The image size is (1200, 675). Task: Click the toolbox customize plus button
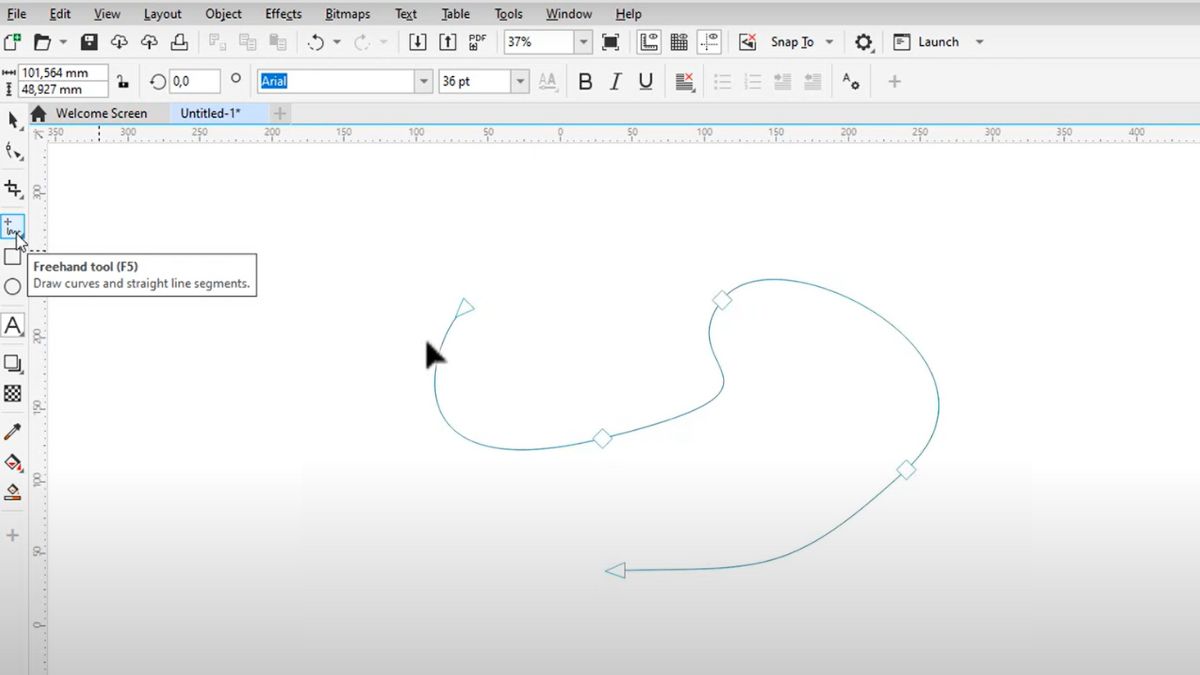[x=13, y=535]
